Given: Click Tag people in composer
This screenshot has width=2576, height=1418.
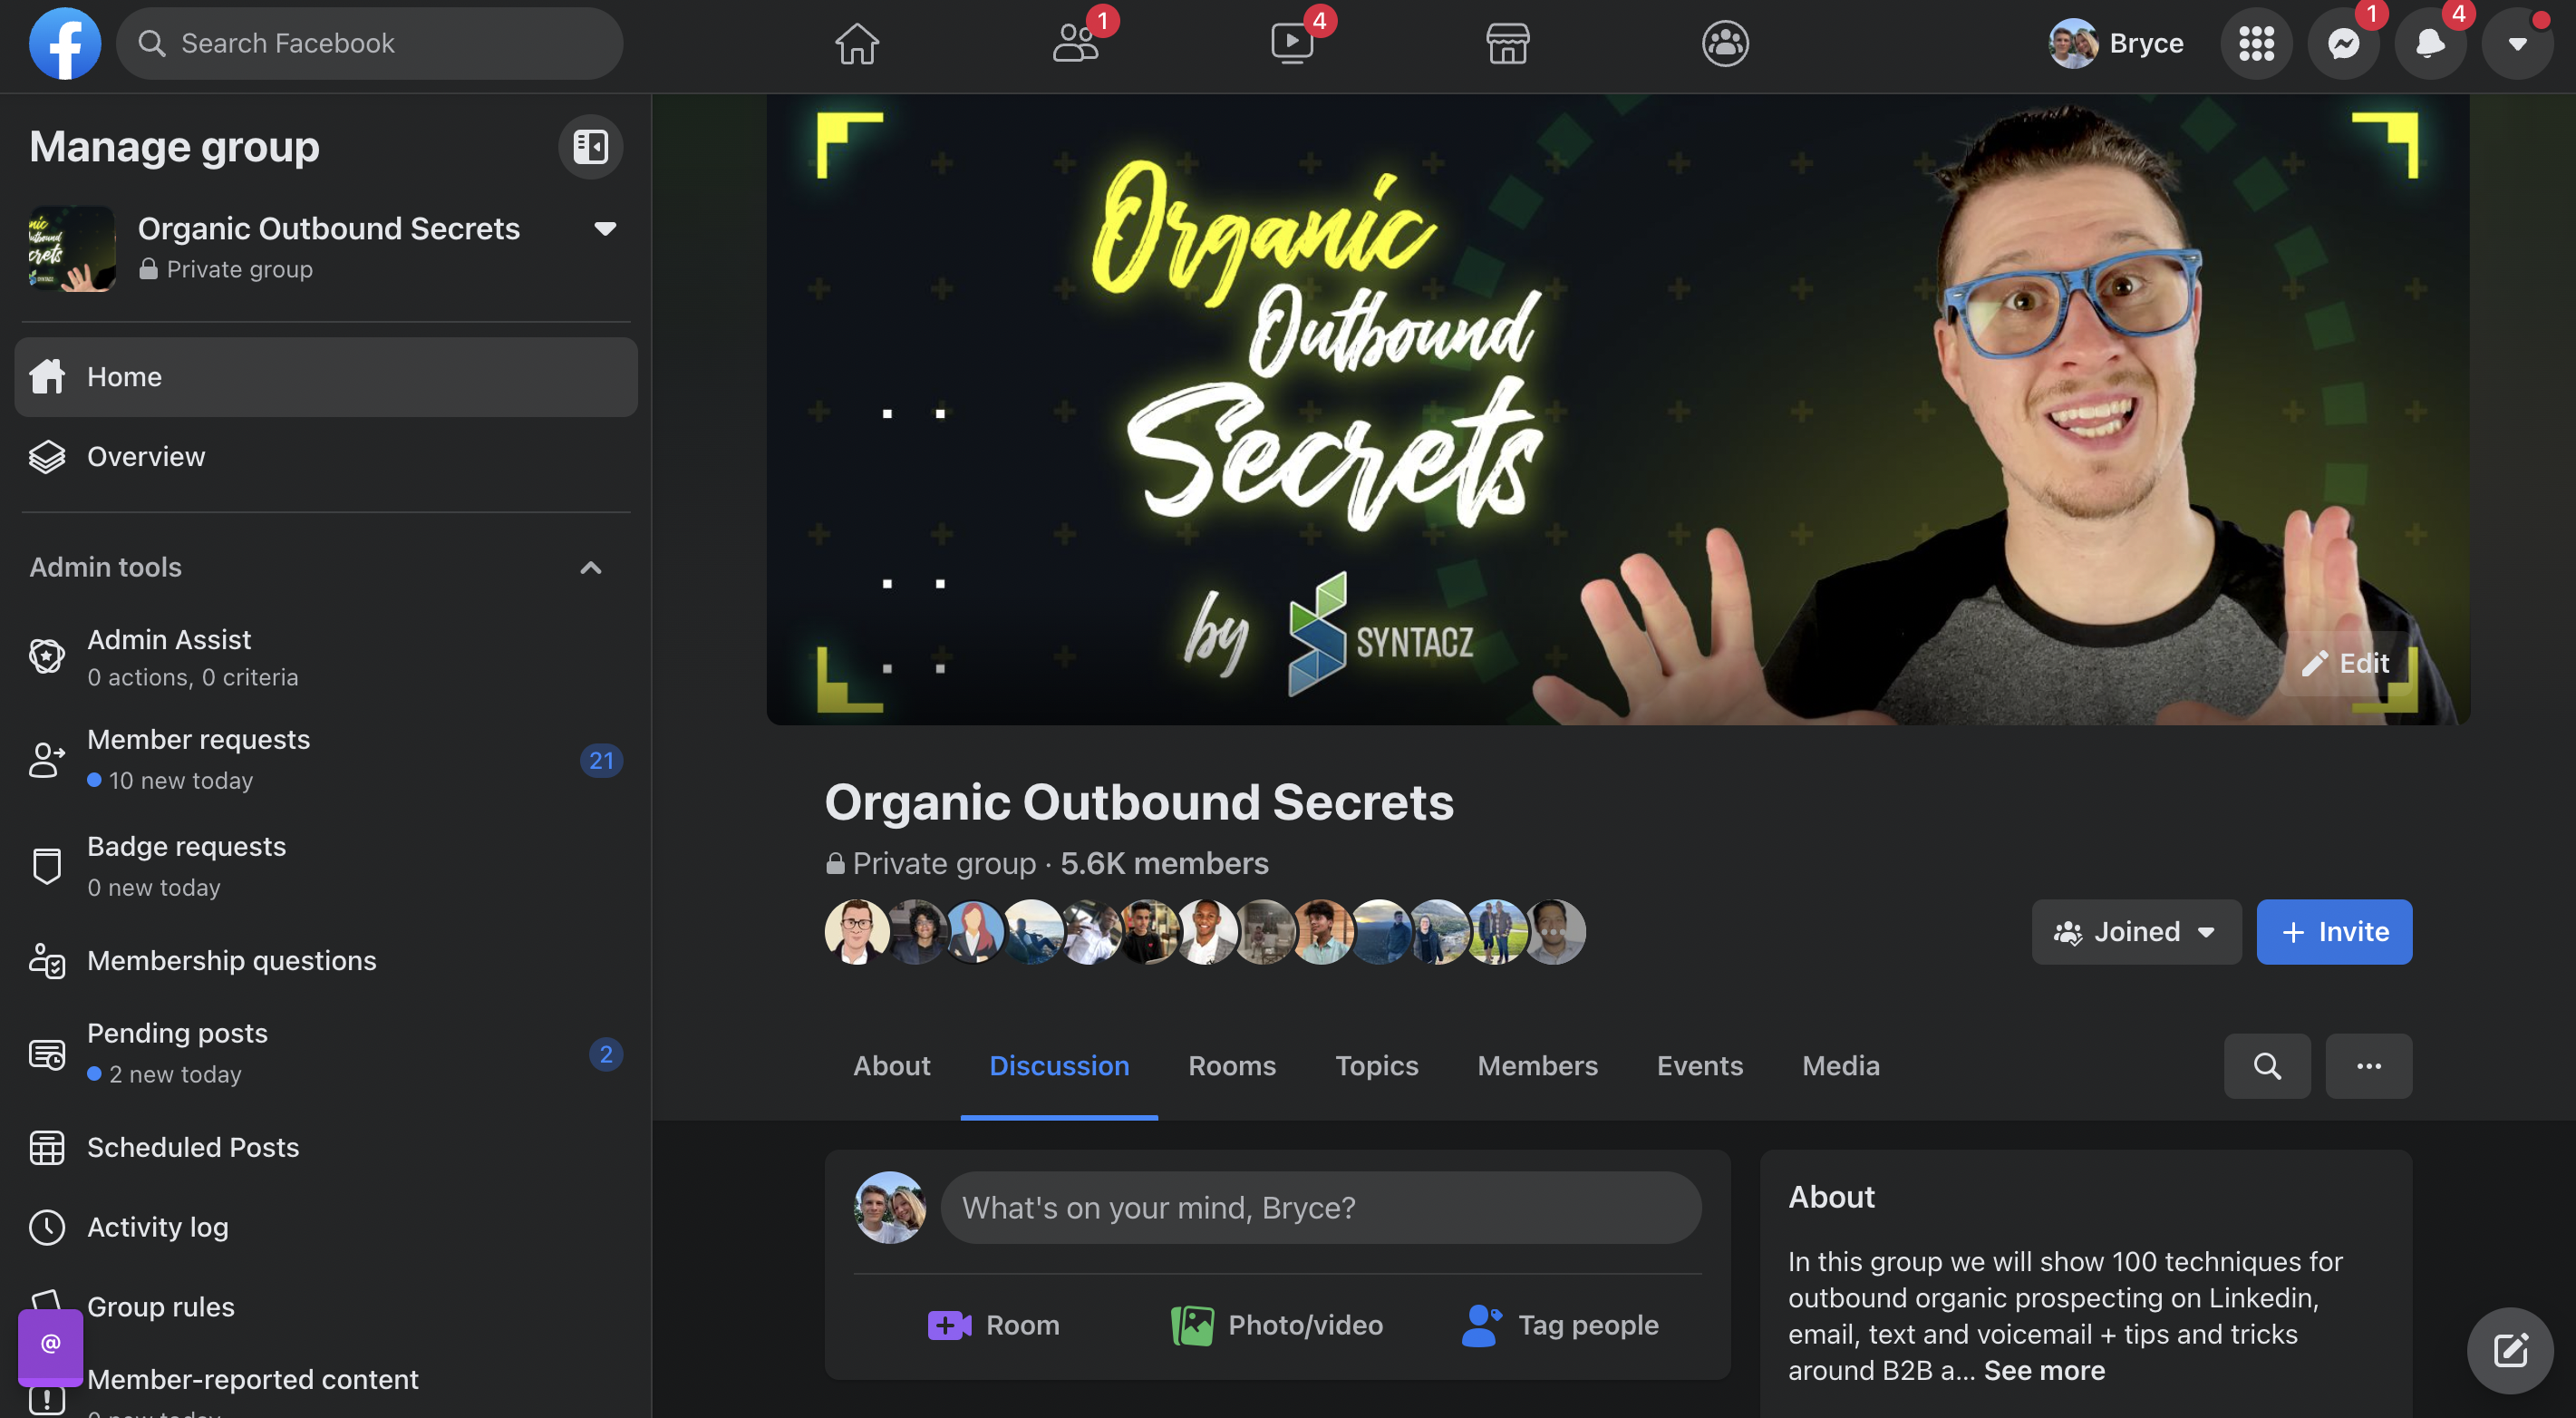Looking at the screenshot, I should coord(1560,1325).
